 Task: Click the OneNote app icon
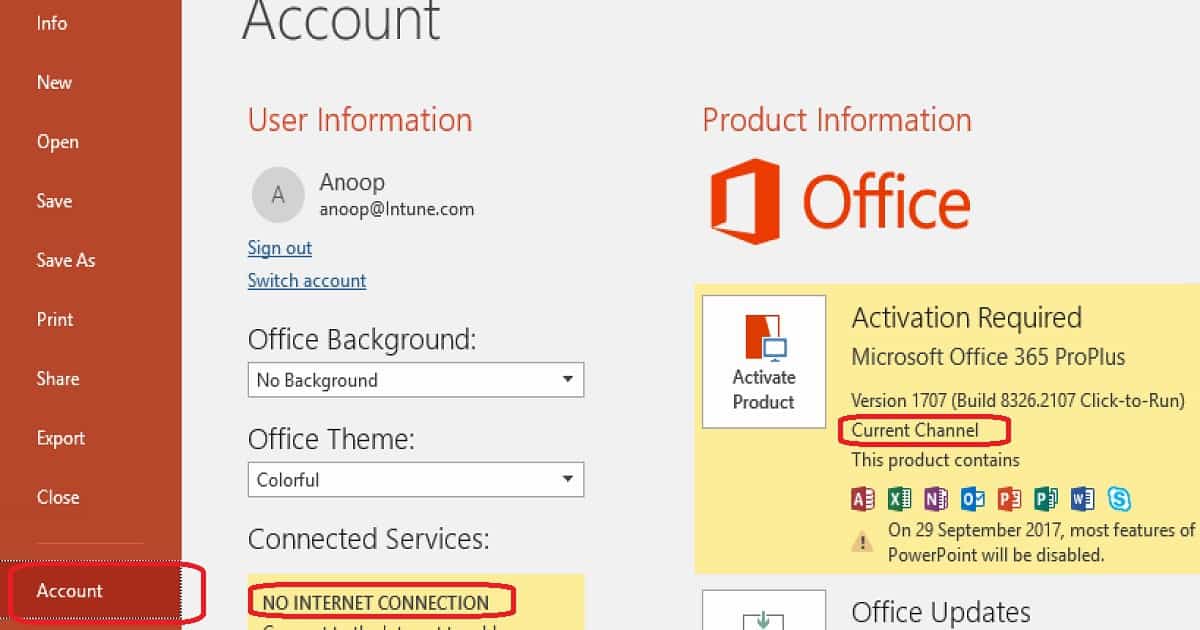(937, 498)
